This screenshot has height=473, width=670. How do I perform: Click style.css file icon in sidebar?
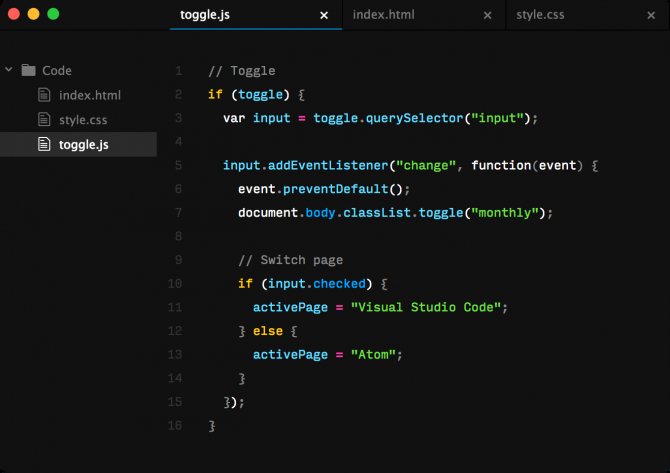pos(44,119)
